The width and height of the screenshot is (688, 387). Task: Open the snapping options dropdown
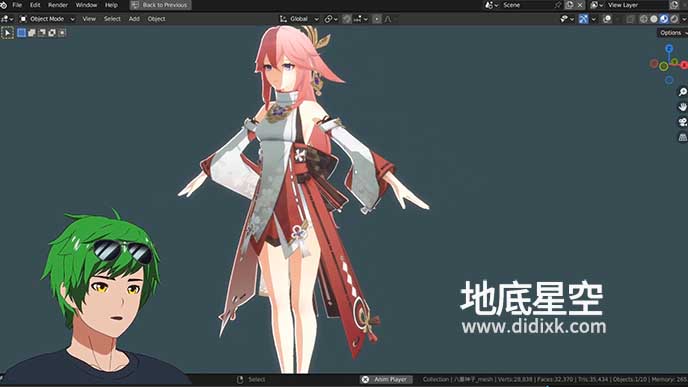[x=361, y=19]
